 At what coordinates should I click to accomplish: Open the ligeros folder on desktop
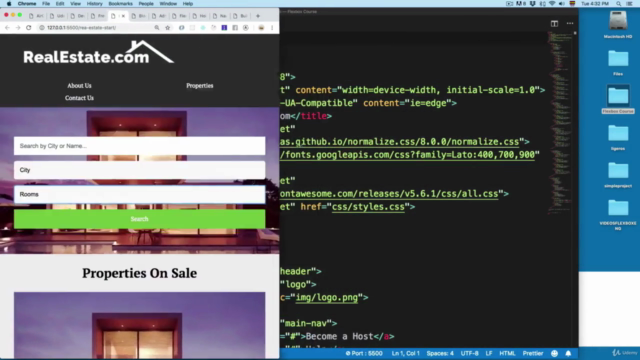coord(618,133)
